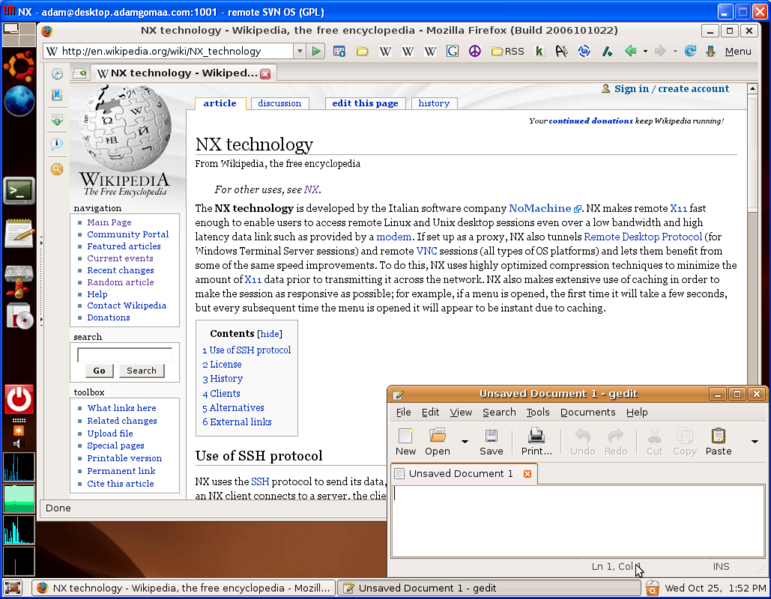Click the Open folder icon in gedit

[x=437, y=442]
